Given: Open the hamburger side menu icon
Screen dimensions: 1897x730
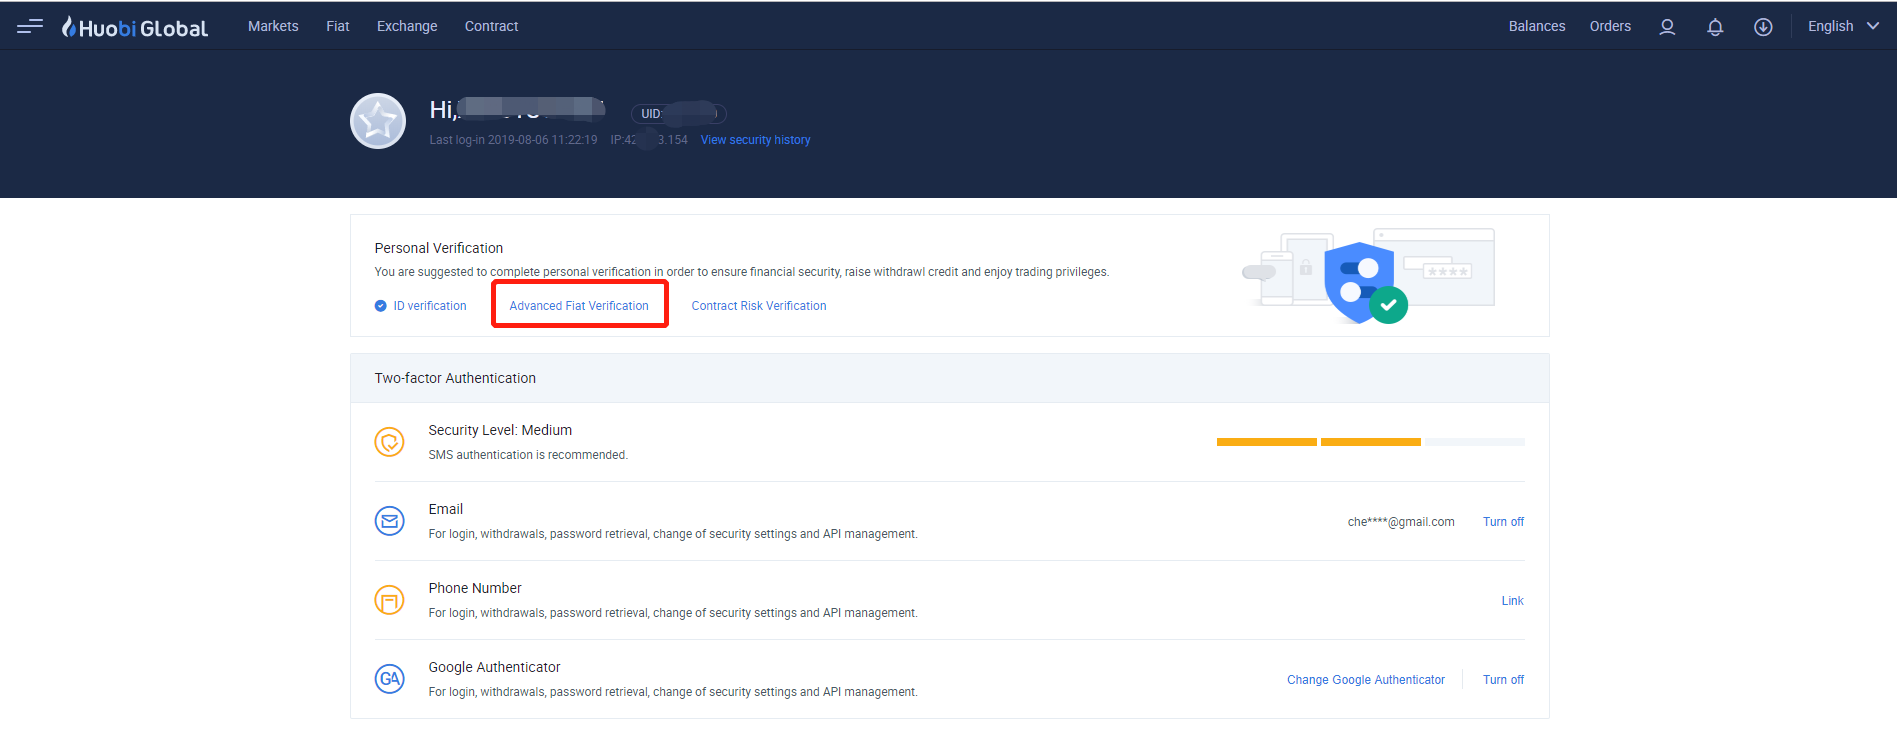Looking at the screenshot, I should [30, 26].
